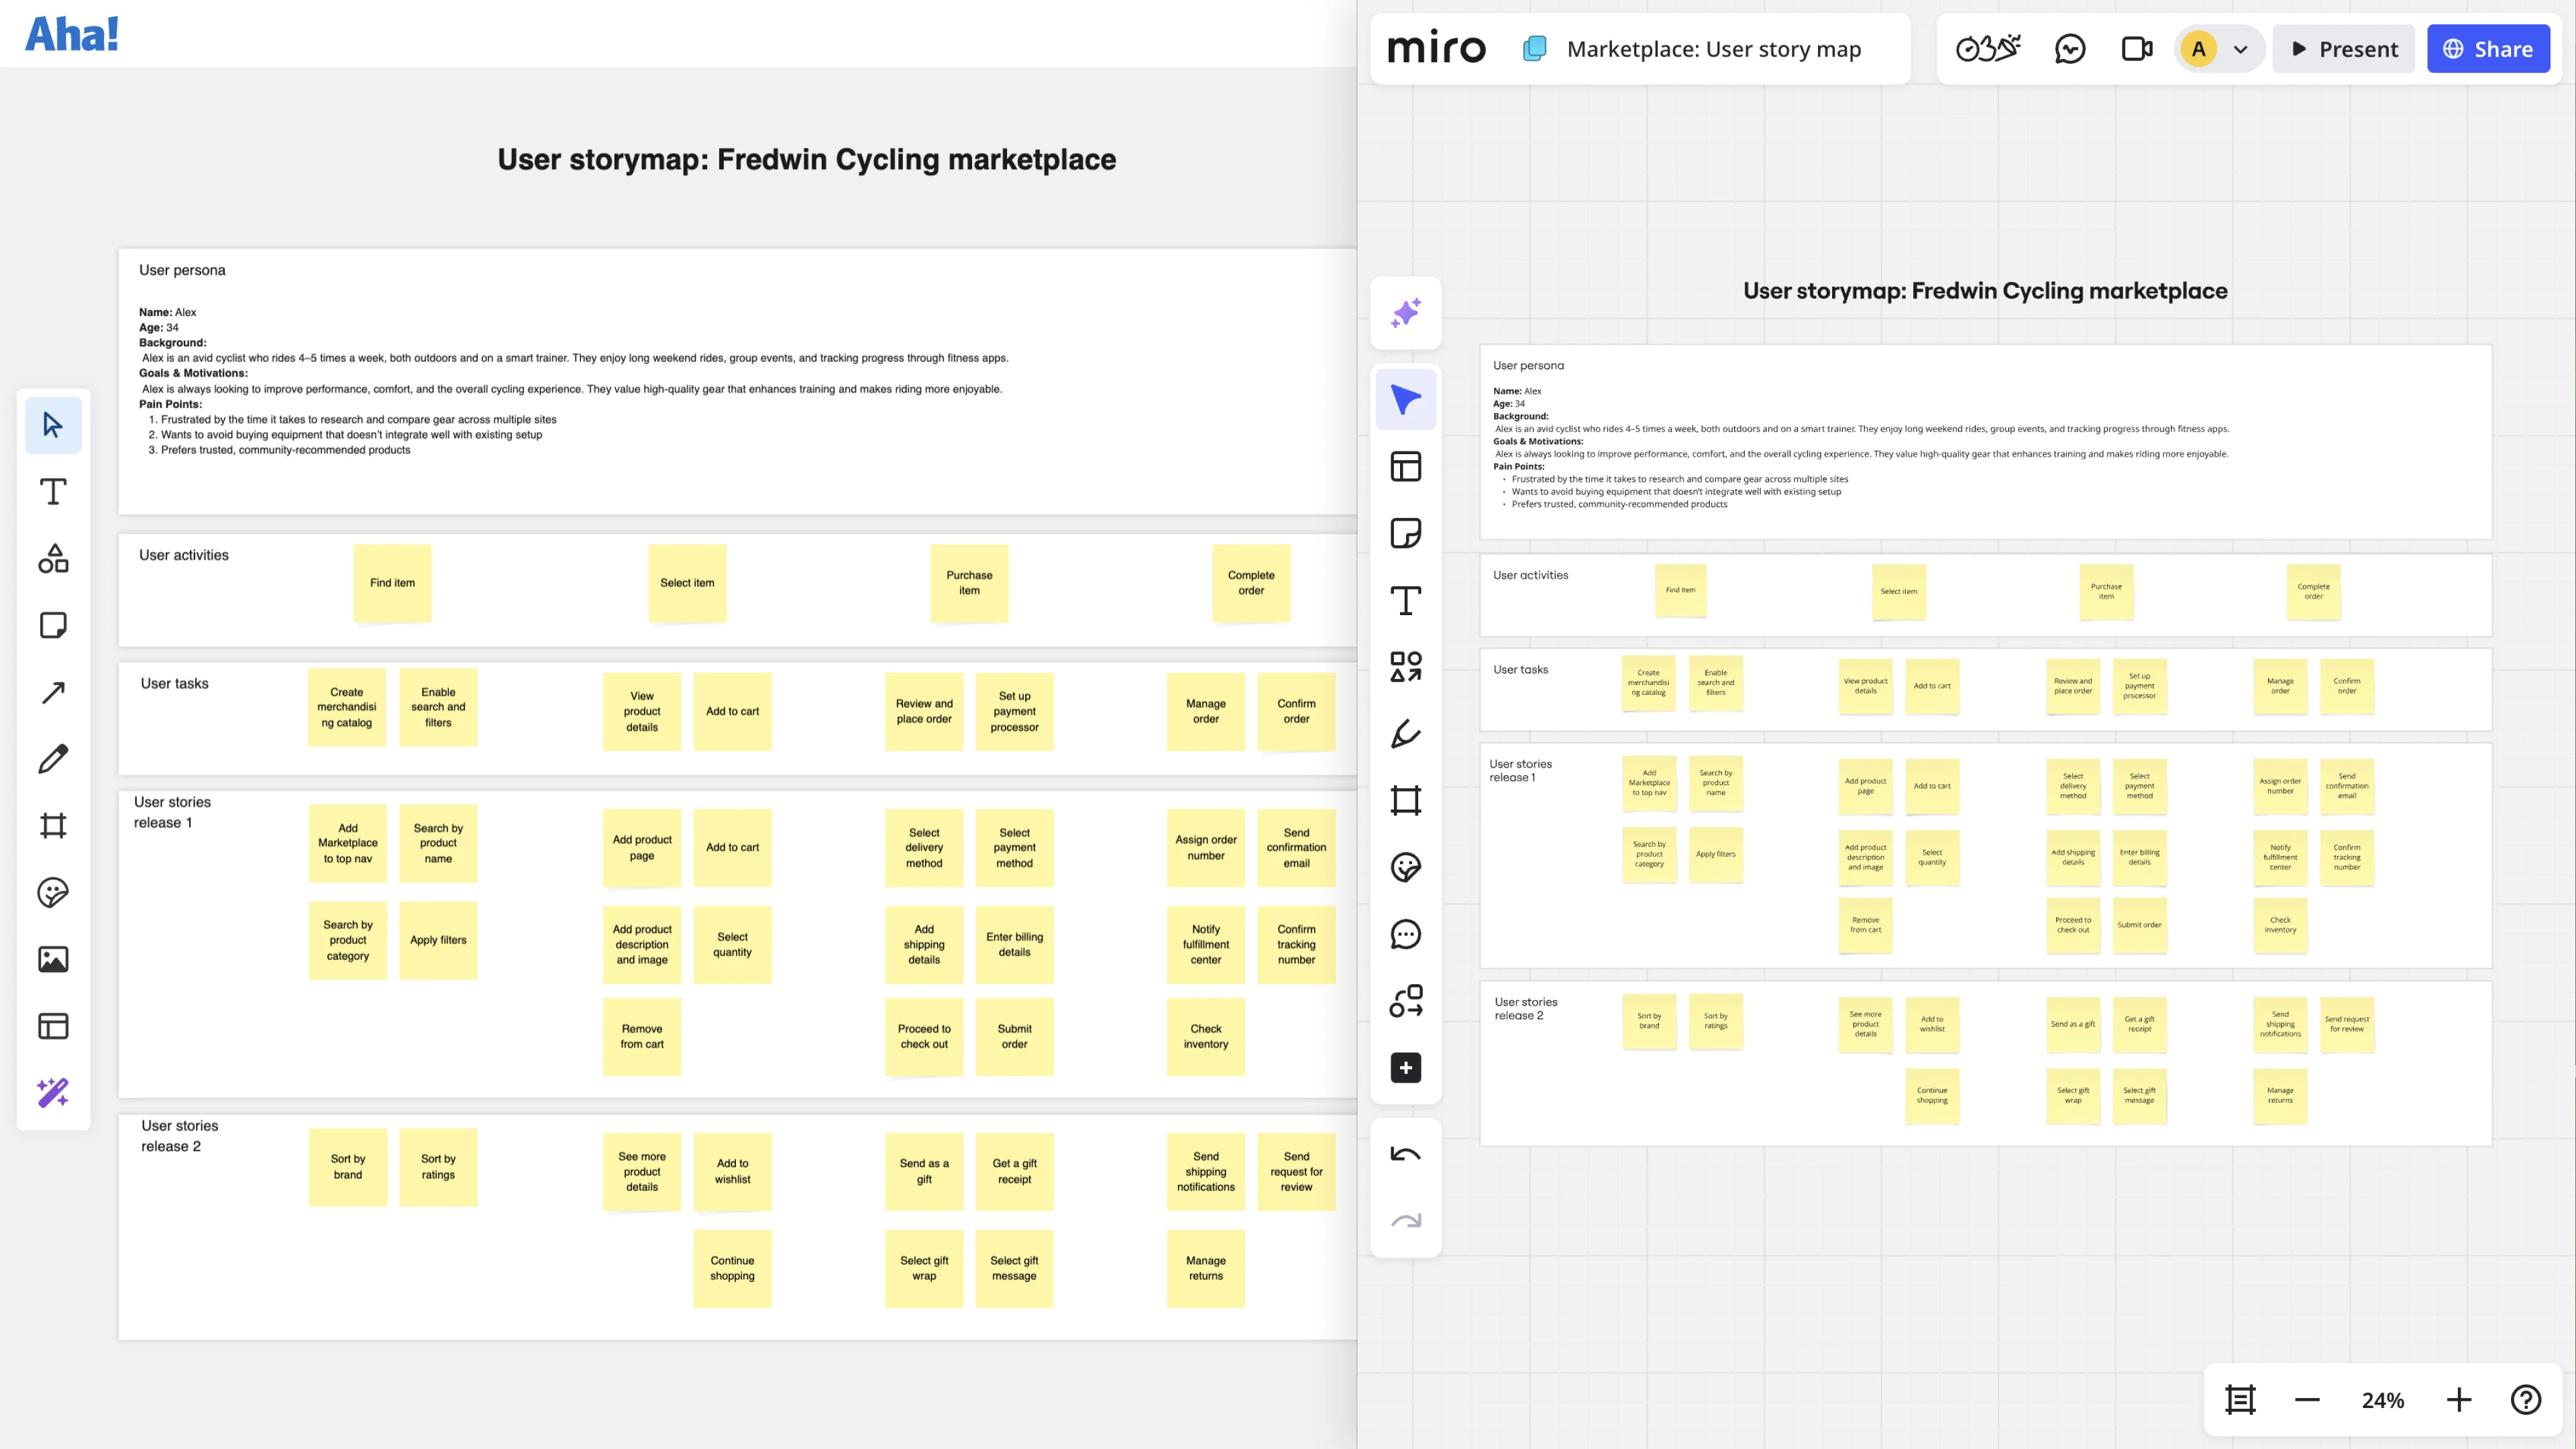Image resolution: width=2576 pixels, height=1449 pixels.
Task: Open the Miro comment tool
Action: (x=1405, y=934)
